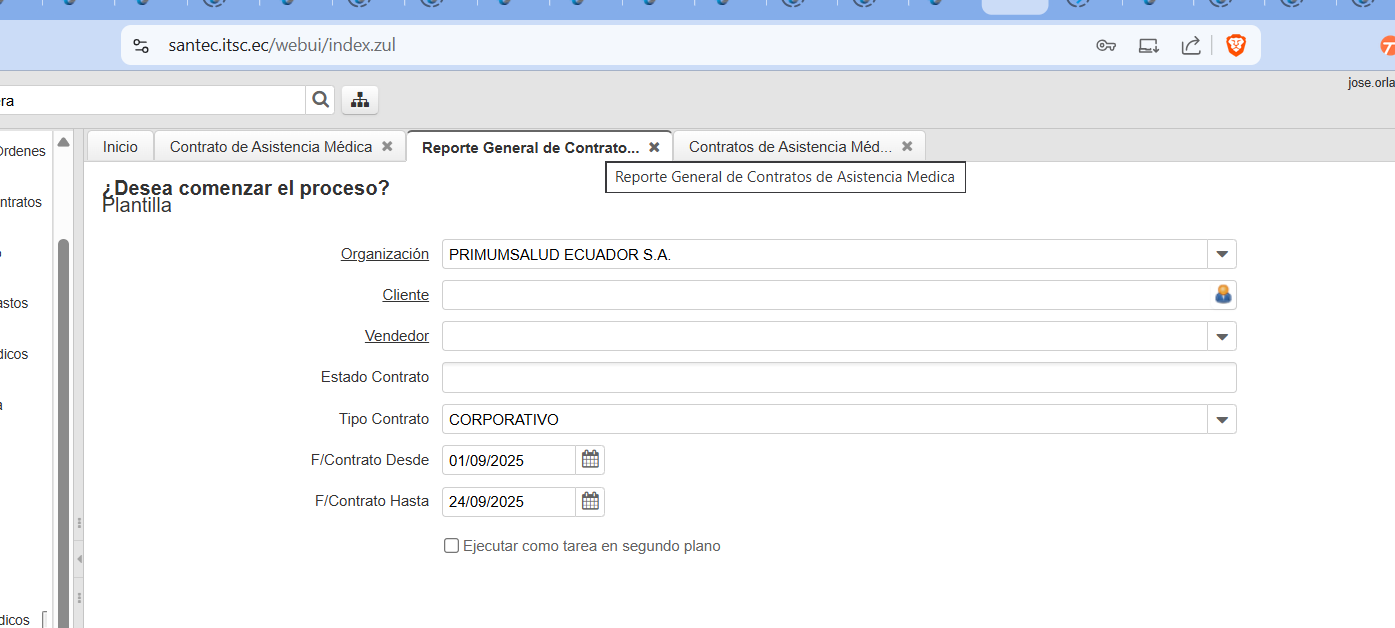Enable Ejecutar como tarea en segundo plano
This screenshot has height=628, width=1395.
452,546
